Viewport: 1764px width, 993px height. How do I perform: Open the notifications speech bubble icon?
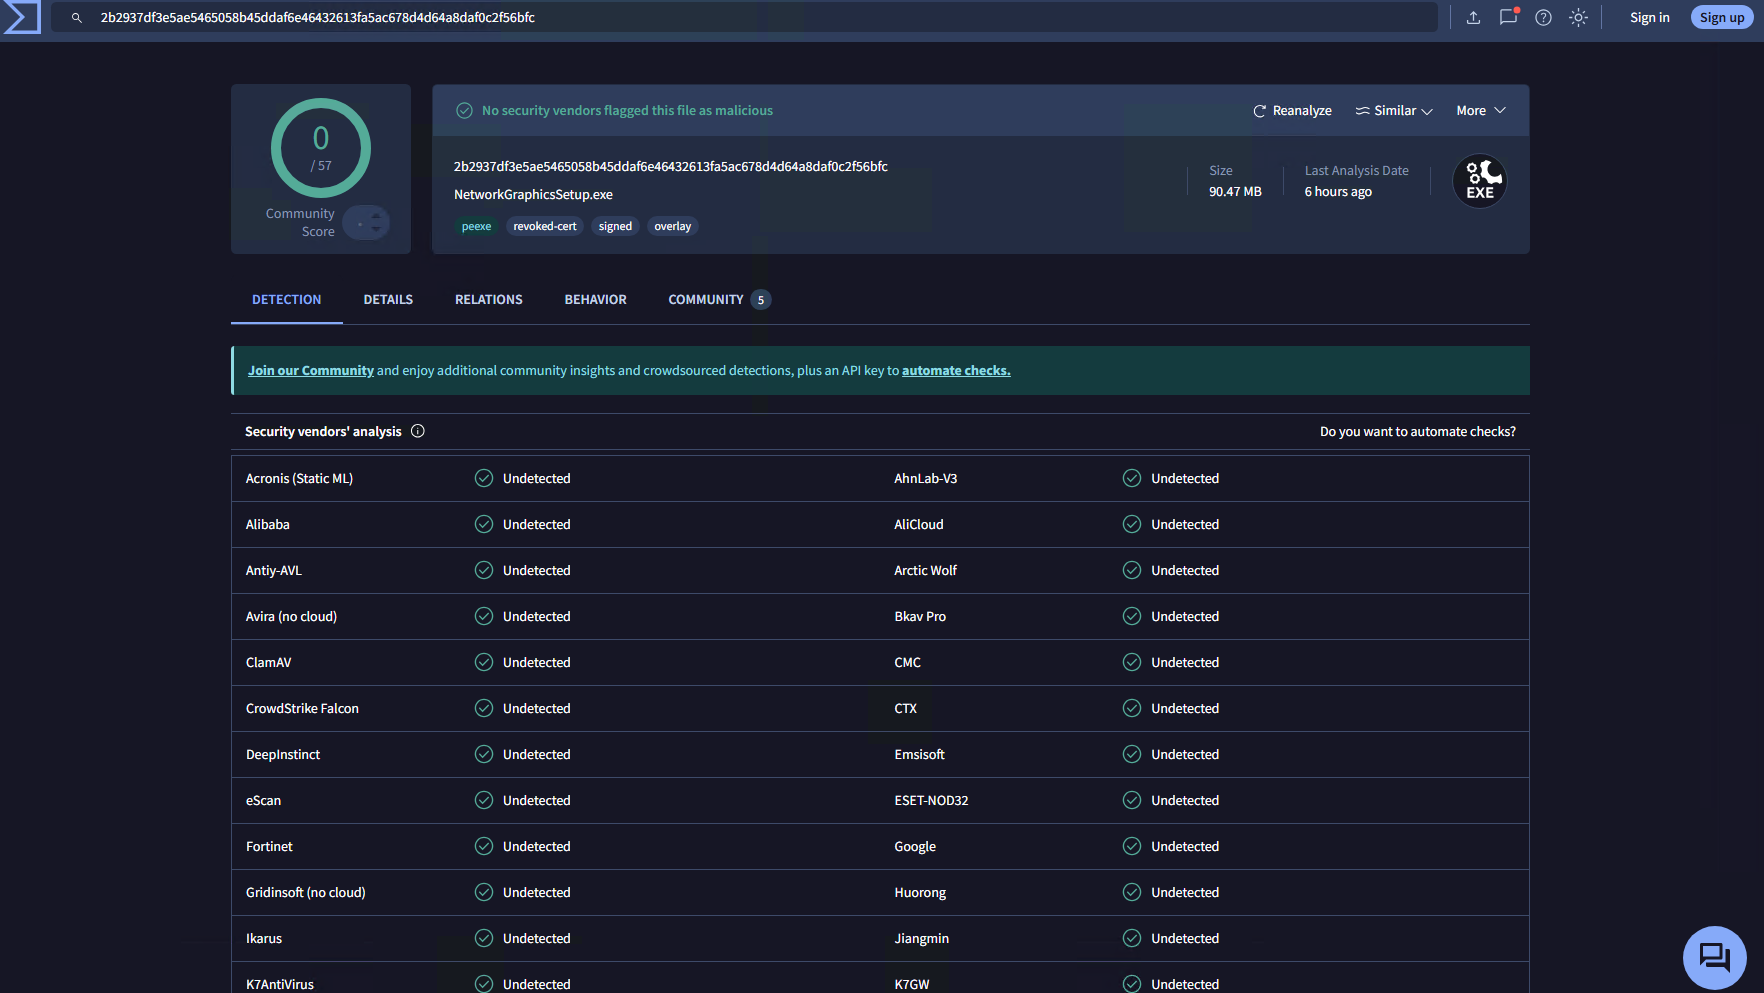pos(1508,17)
